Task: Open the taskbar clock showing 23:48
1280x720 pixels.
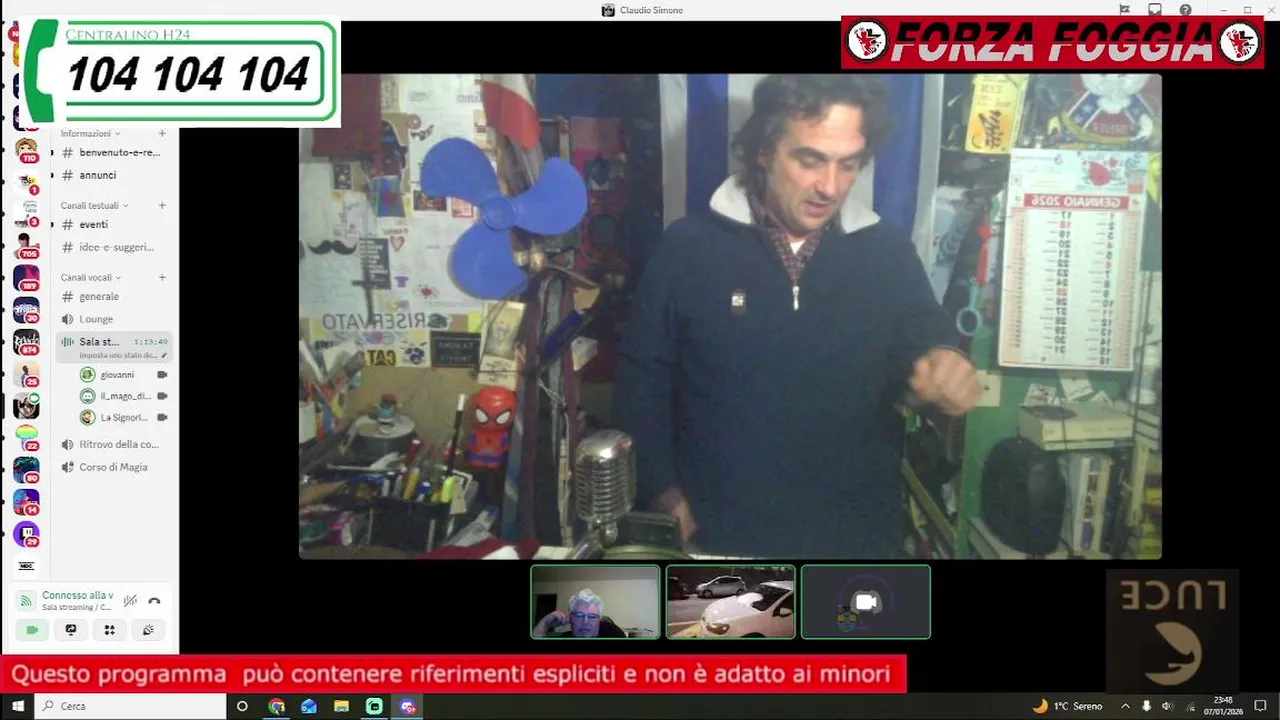Action: coord(1222,706)
